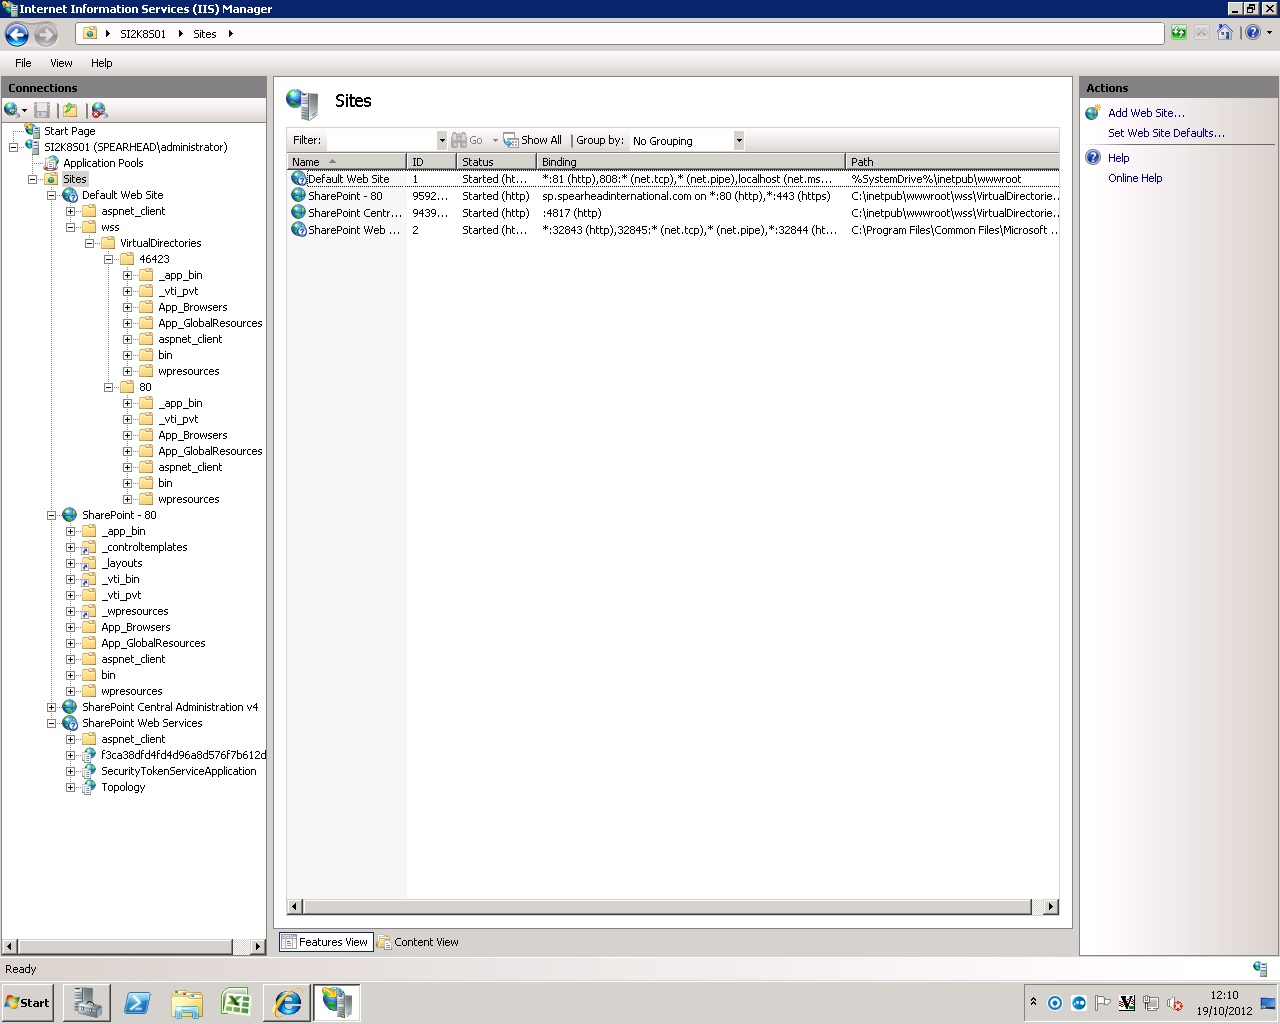Open Set Web Site Defaults link
This screenshot has width=1280, height=1024.
tap(1166, 132)
